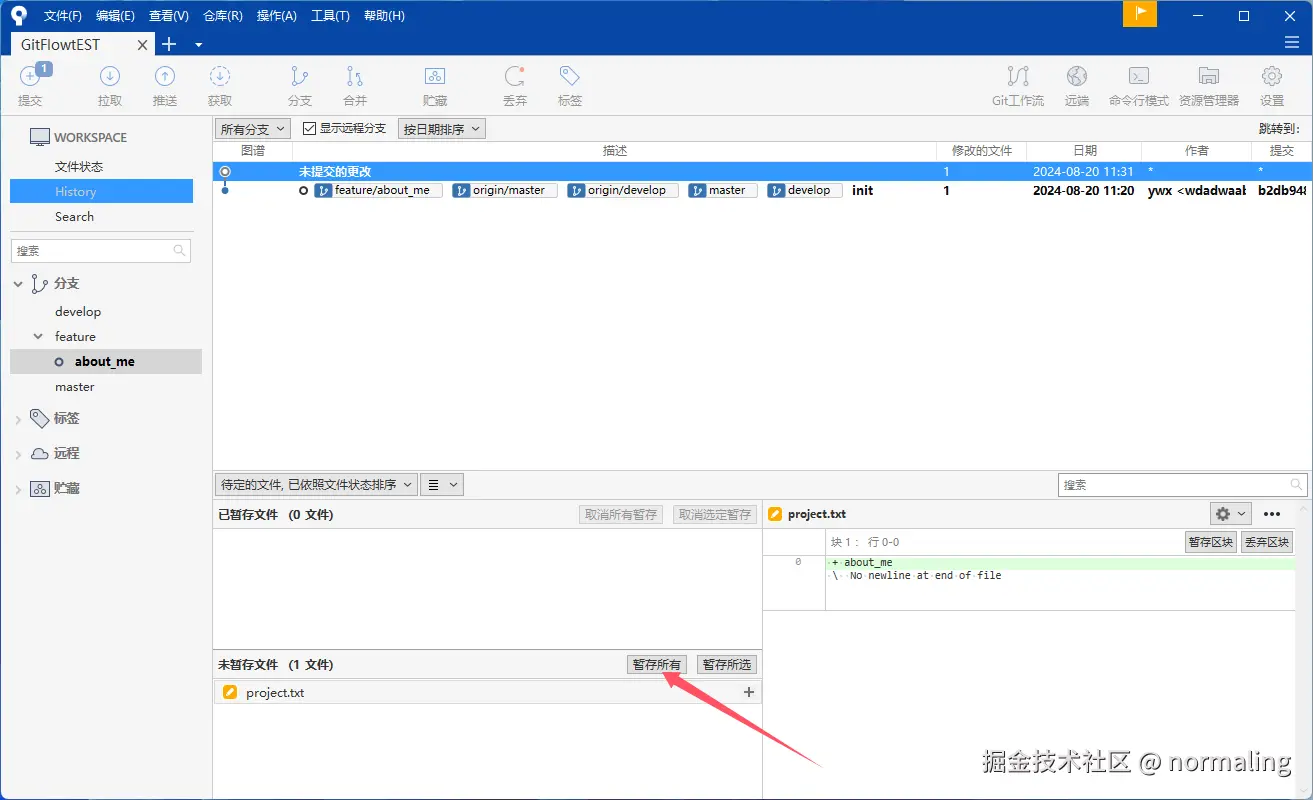
Task: Open the 编辑(E) menu
Action: coord(115,16)
